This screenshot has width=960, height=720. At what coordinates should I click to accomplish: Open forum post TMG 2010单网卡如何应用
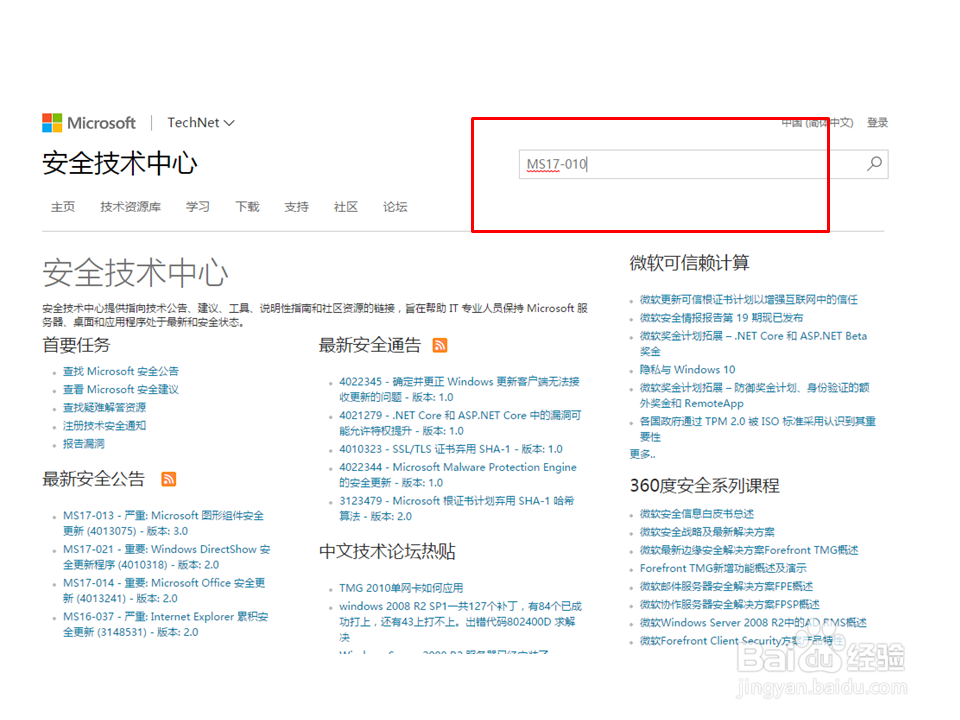coord(401,588)
